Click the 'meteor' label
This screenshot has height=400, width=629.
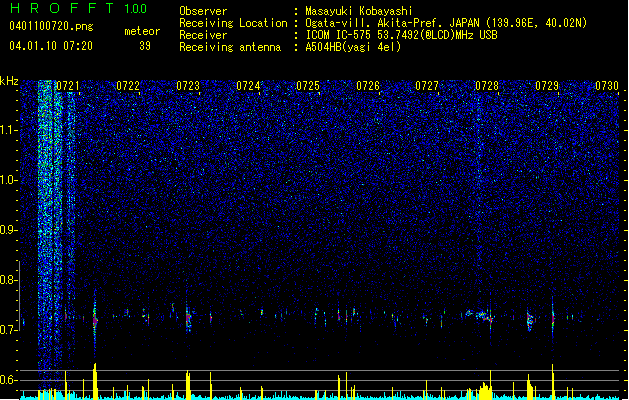pos(142,31)
